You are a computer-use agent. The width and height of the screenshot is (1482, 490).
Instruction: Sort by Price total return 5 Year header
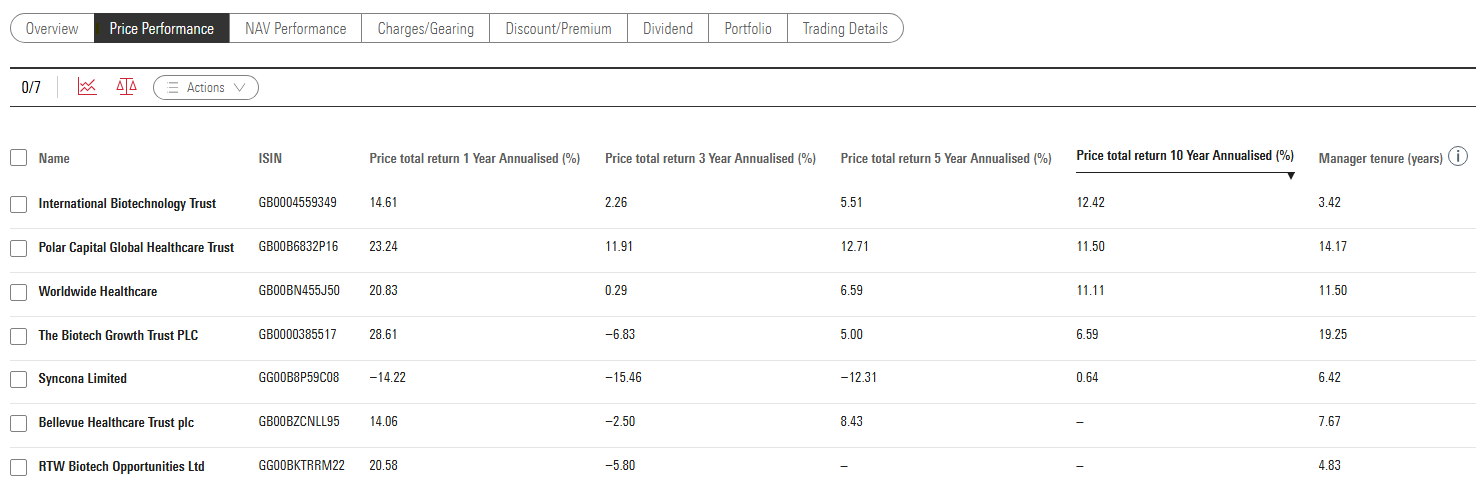coord(946,158)
